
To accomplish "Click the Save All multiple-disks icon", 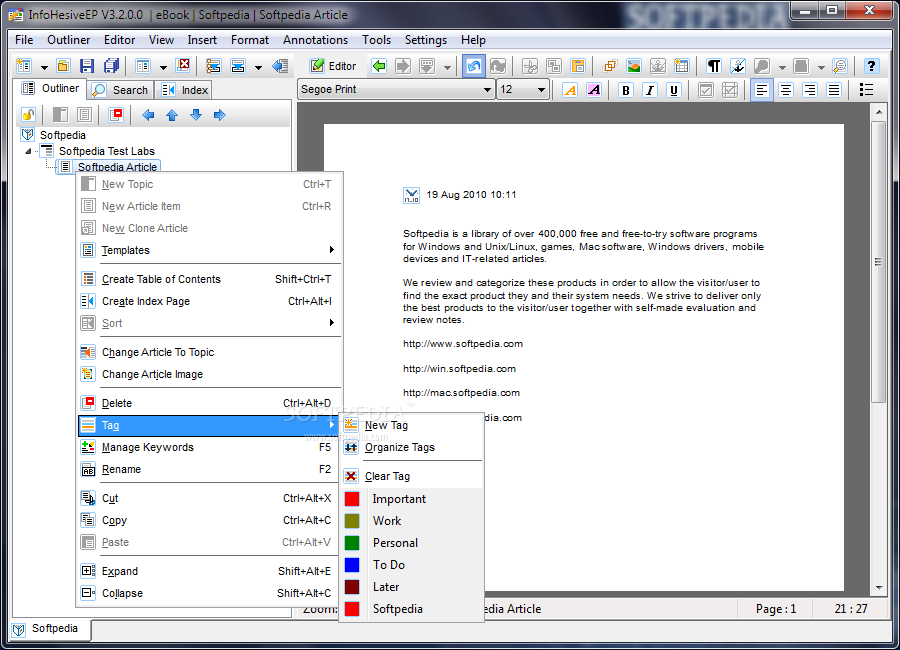I will pos(111,66).
